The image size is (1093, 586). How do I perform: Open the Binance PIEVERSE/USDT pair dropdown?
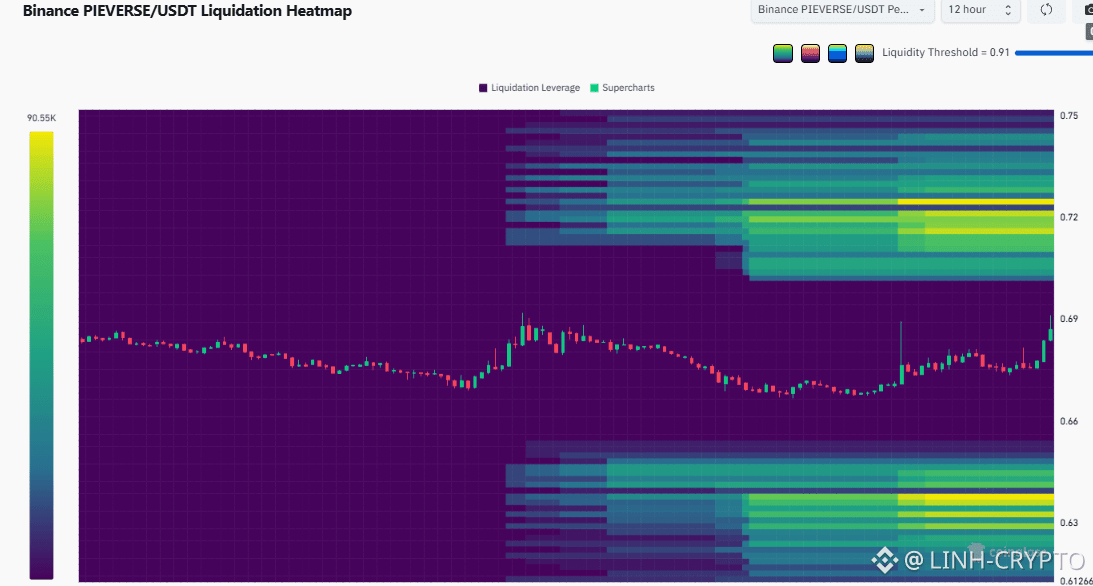coord(842,10)
